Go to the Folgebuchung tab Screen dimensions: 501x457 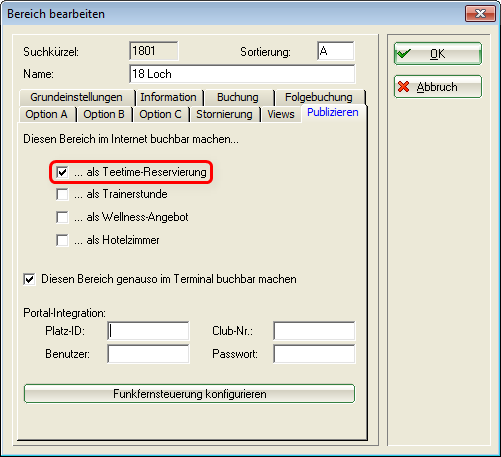click(x=319, y=97)
